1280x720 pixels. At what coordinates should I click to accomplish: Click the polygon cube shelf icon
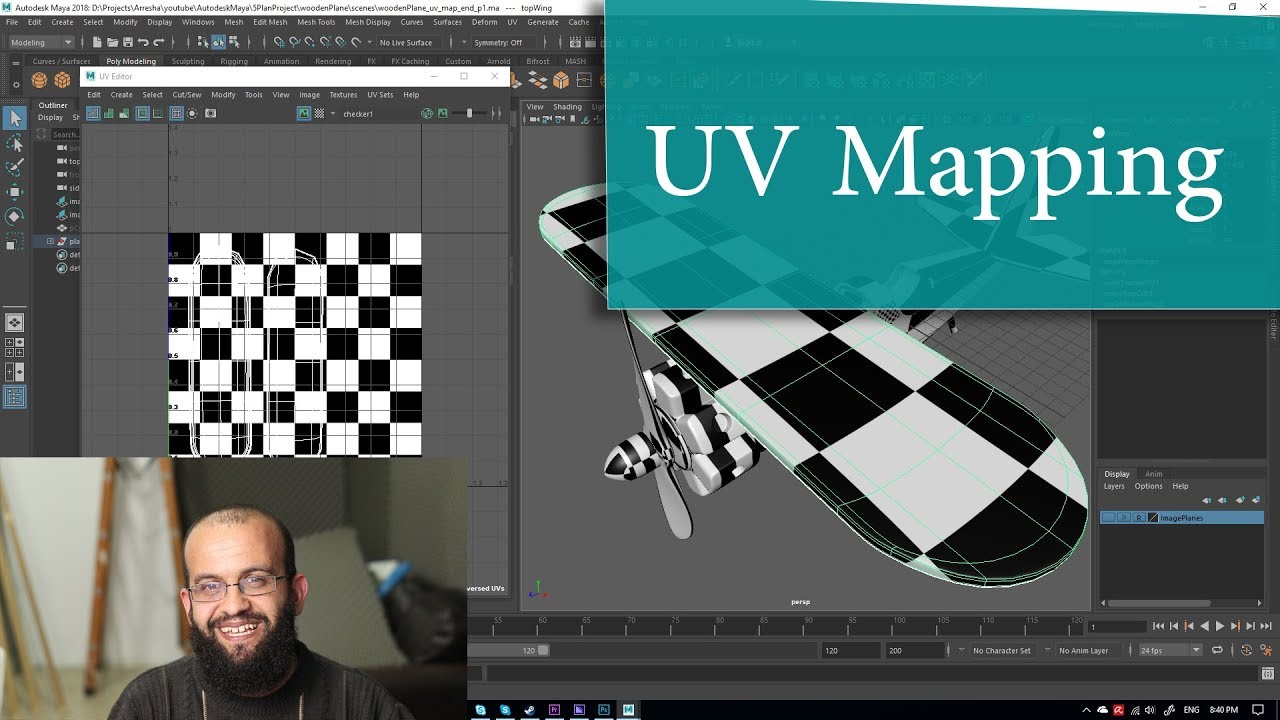pos(63,80)
